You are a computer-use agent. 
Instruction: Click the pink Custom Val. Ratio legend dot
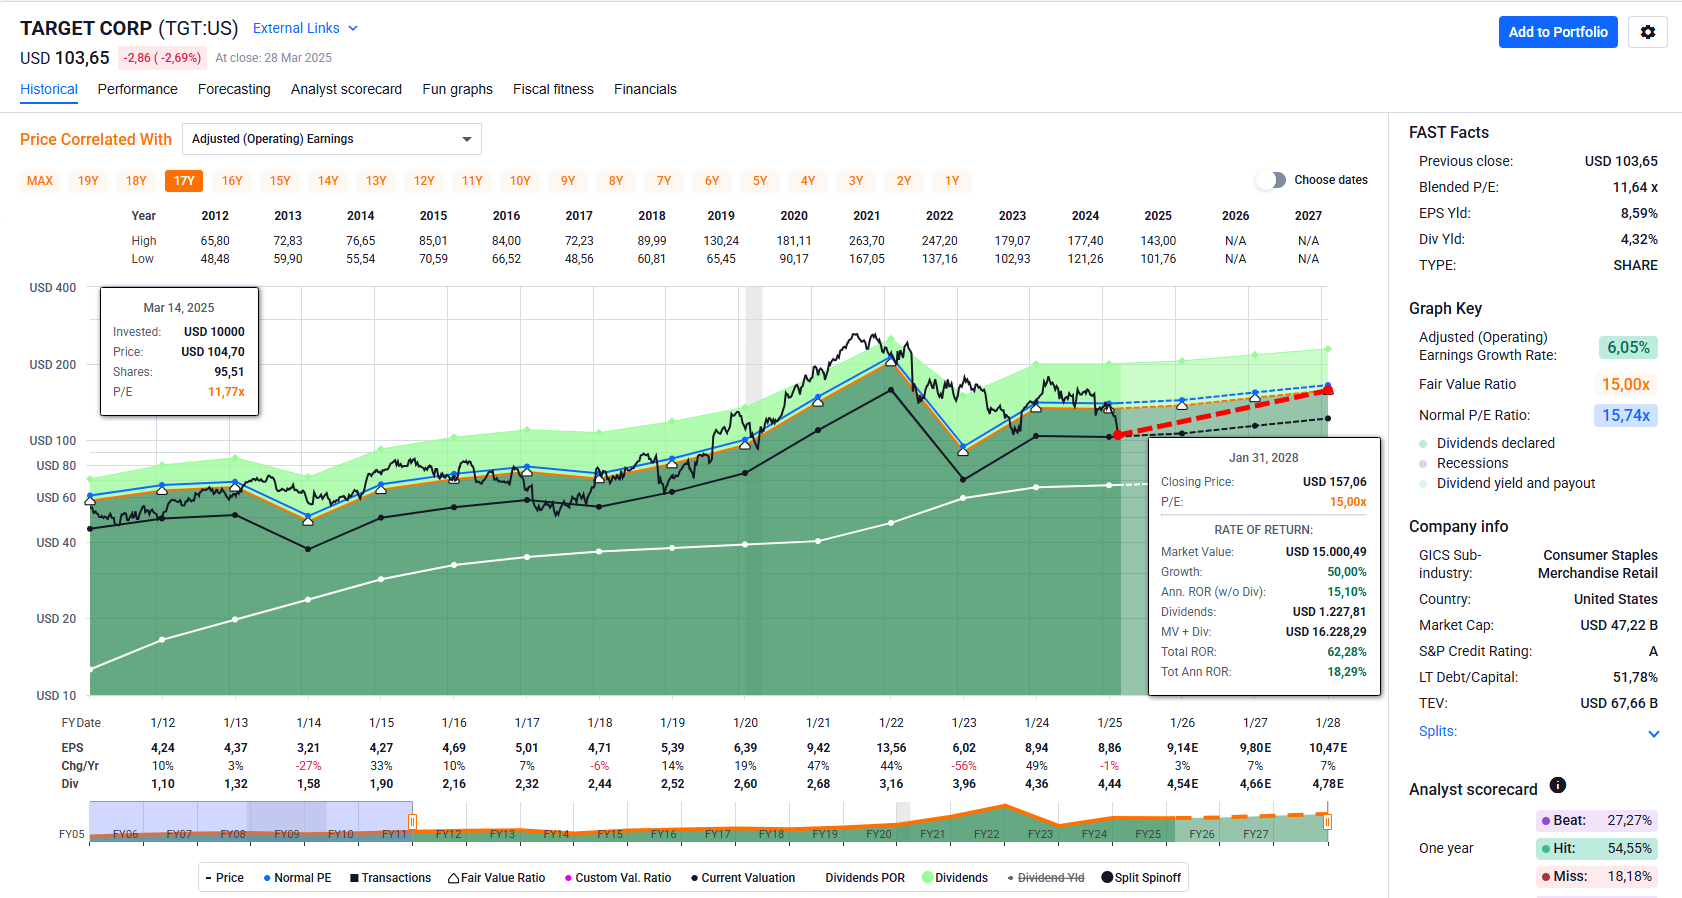(x=568, y=878)
